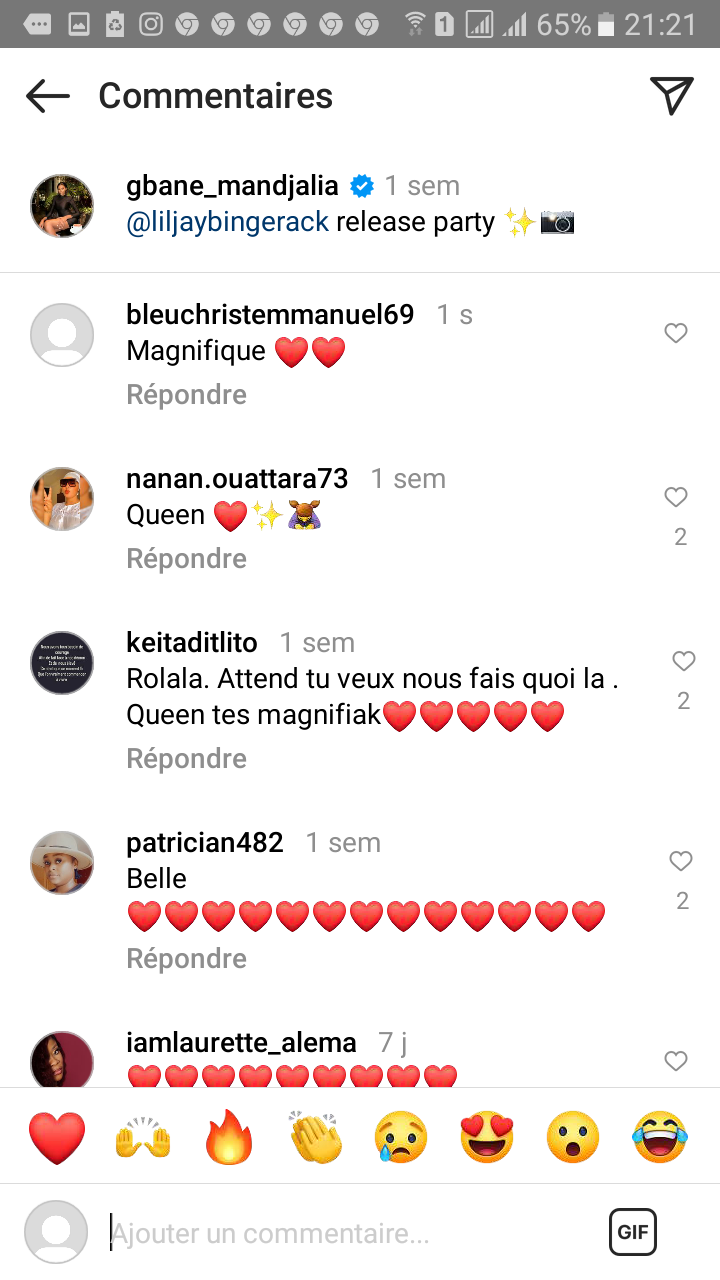Open the share paper plane icon

coord(672,95)
